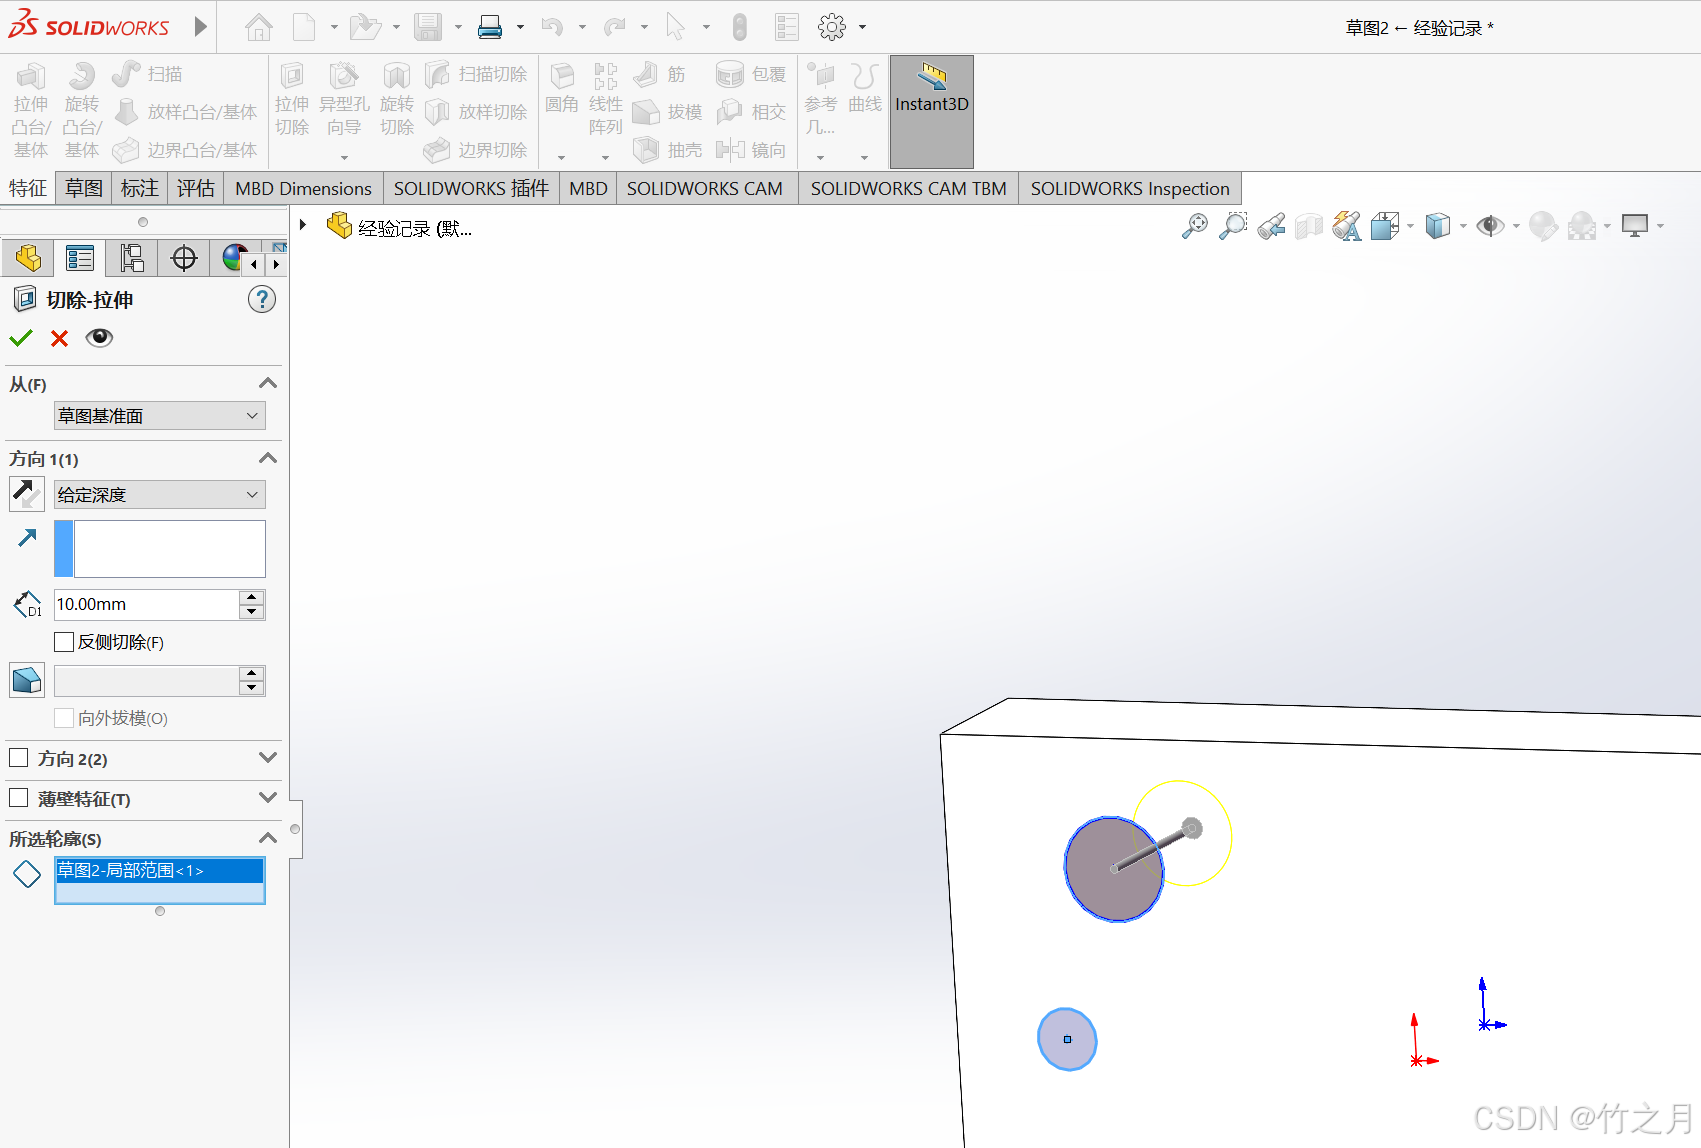Click Edit Appearance sphere icon
Viewport: 1701px width, 1148px height.
click(1543, 226)
